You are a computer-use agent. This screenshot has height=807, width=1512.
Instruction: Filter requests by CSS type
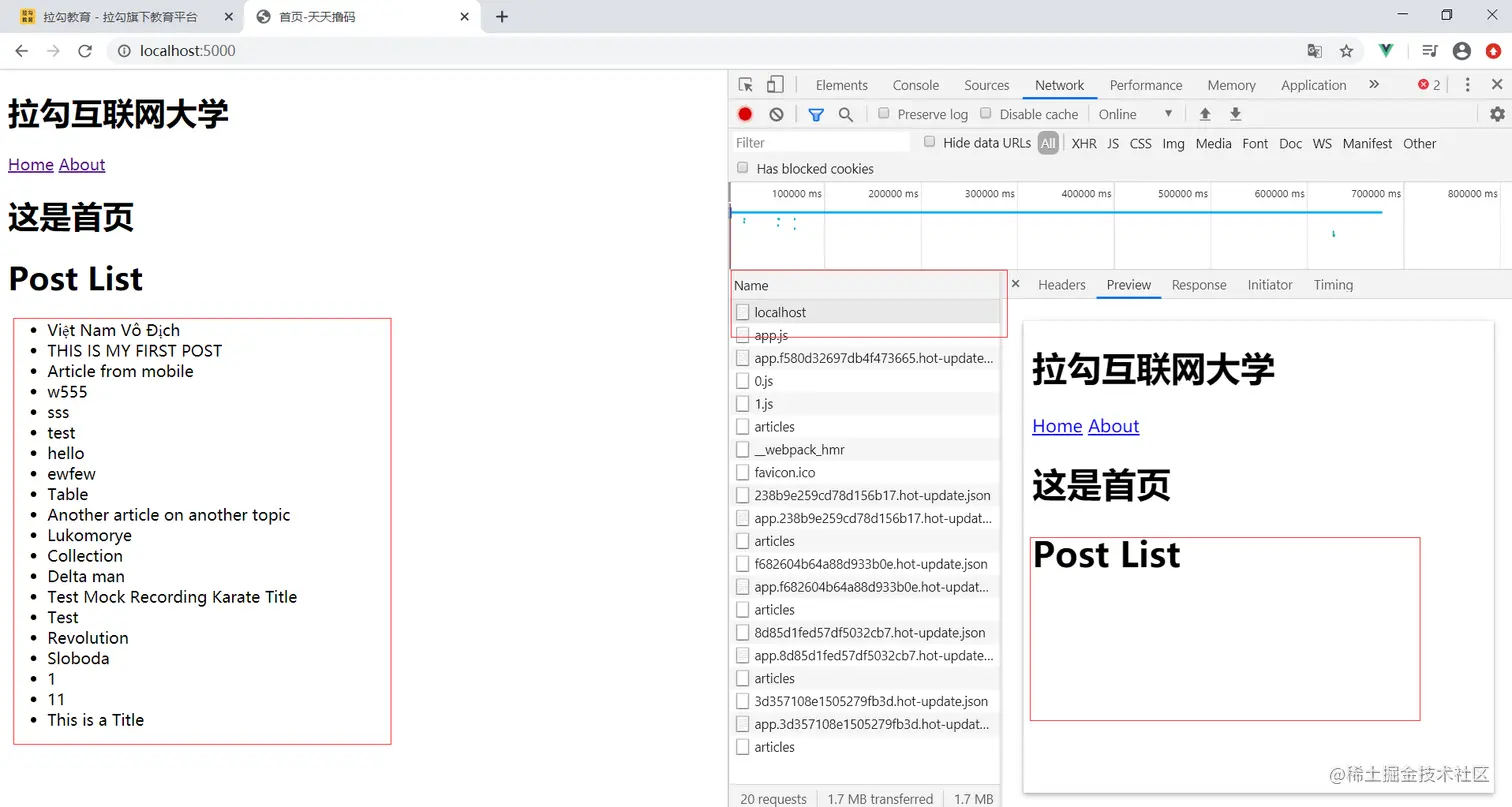pos(1141,143)
